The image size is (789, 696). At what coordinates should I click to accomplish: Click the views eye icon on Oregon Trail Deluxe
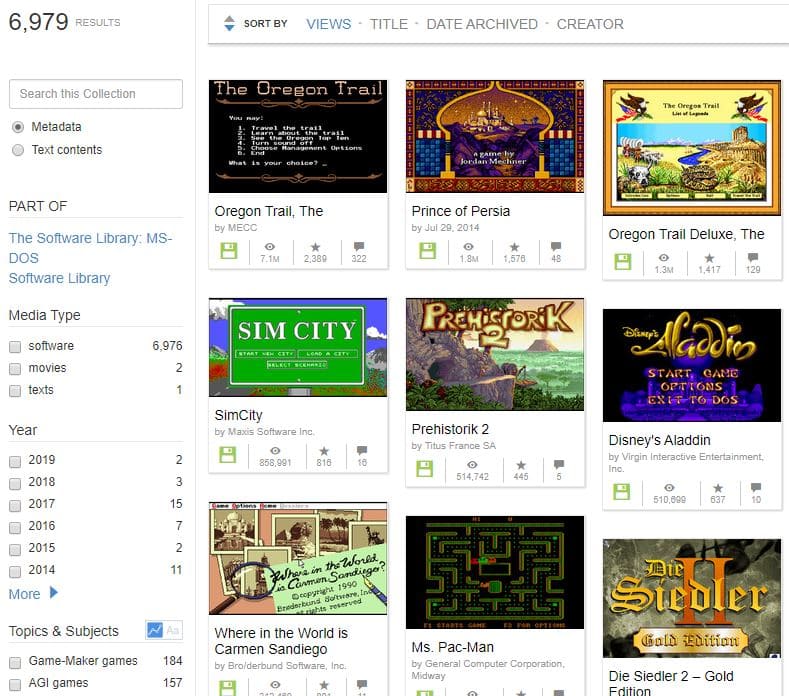664,258
